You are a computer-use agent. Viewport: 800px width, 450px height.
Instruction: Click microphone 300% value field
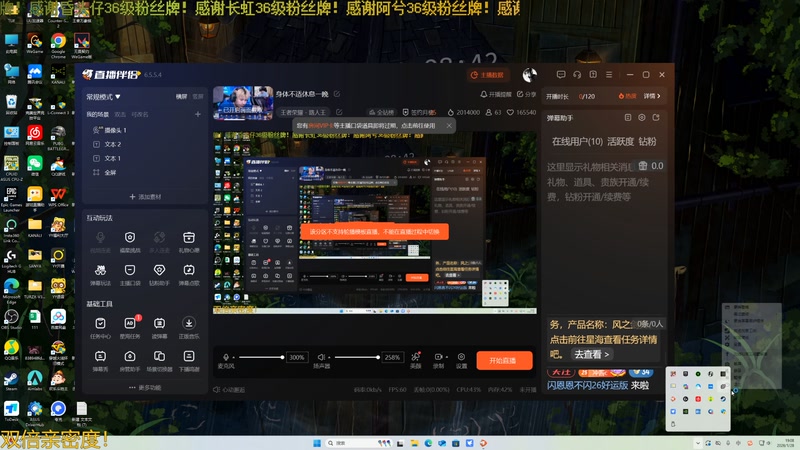297,357
